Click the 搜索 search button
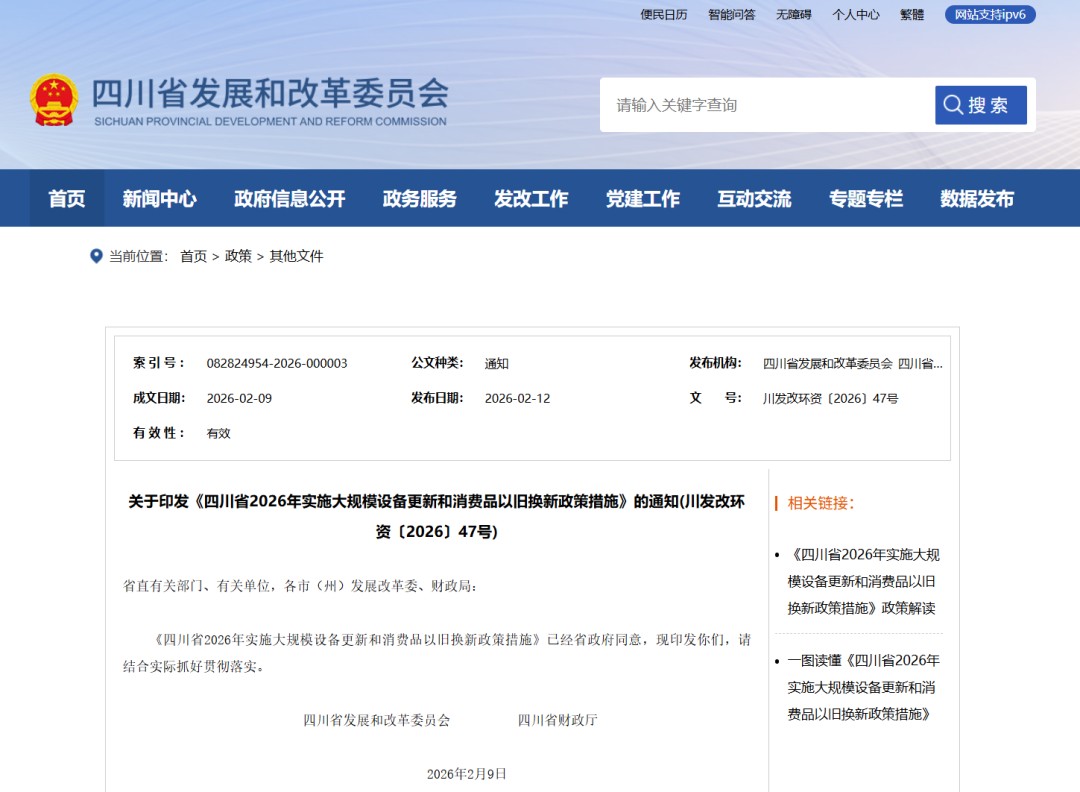Screen dimensions: 1080x792 981,105
